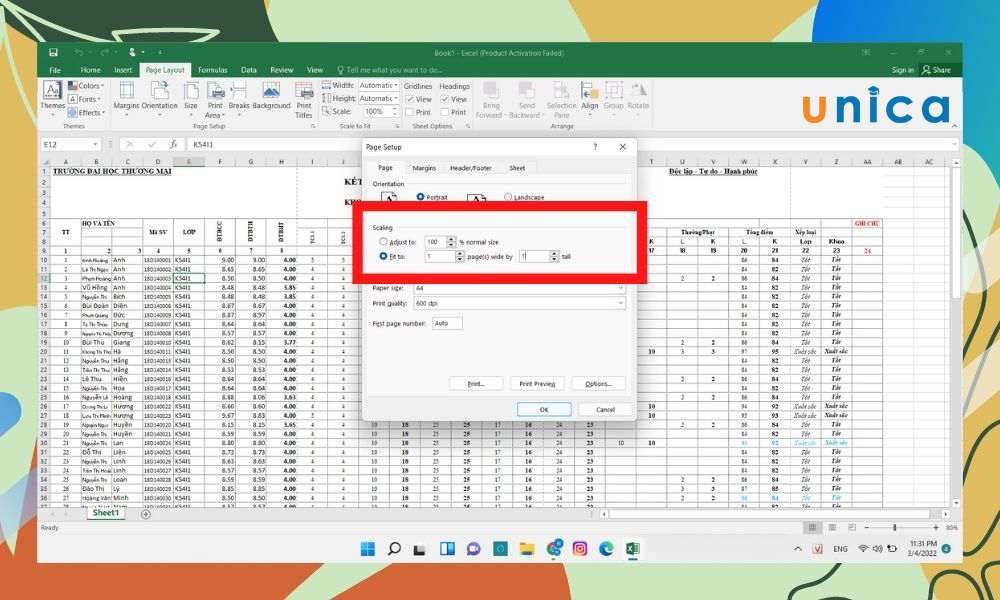Open the File menu tab
Screen dimensions: 1000x600
click(55, 70)
